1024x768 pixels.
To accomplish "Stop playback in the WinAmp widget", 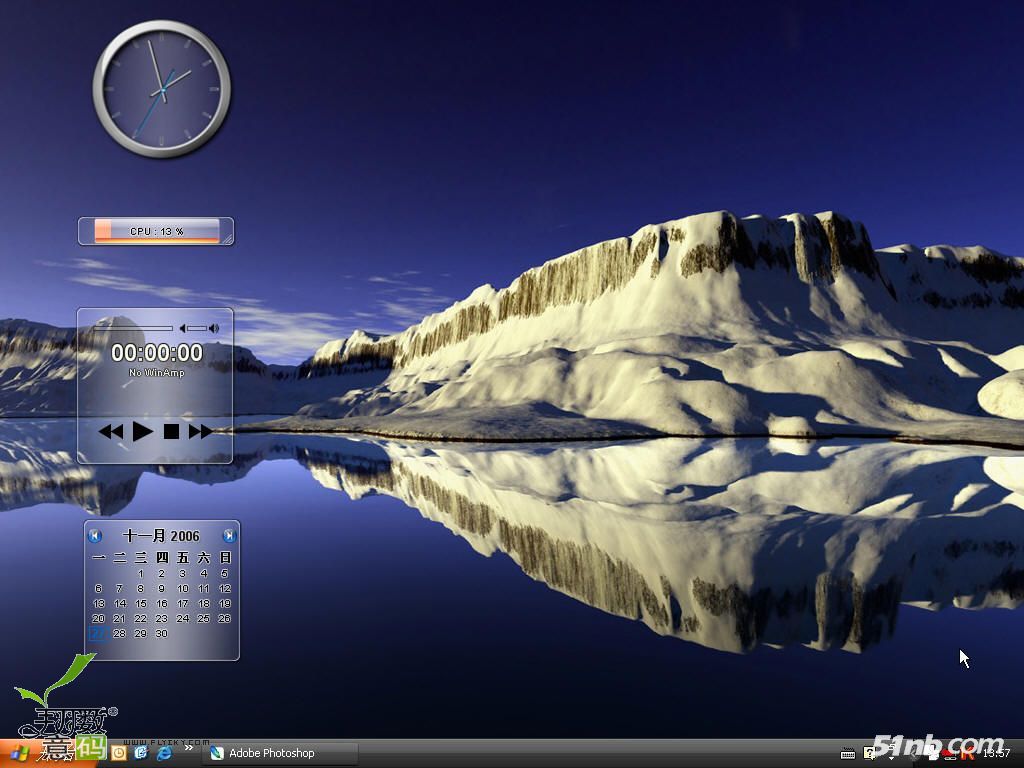I will (171, 431).
